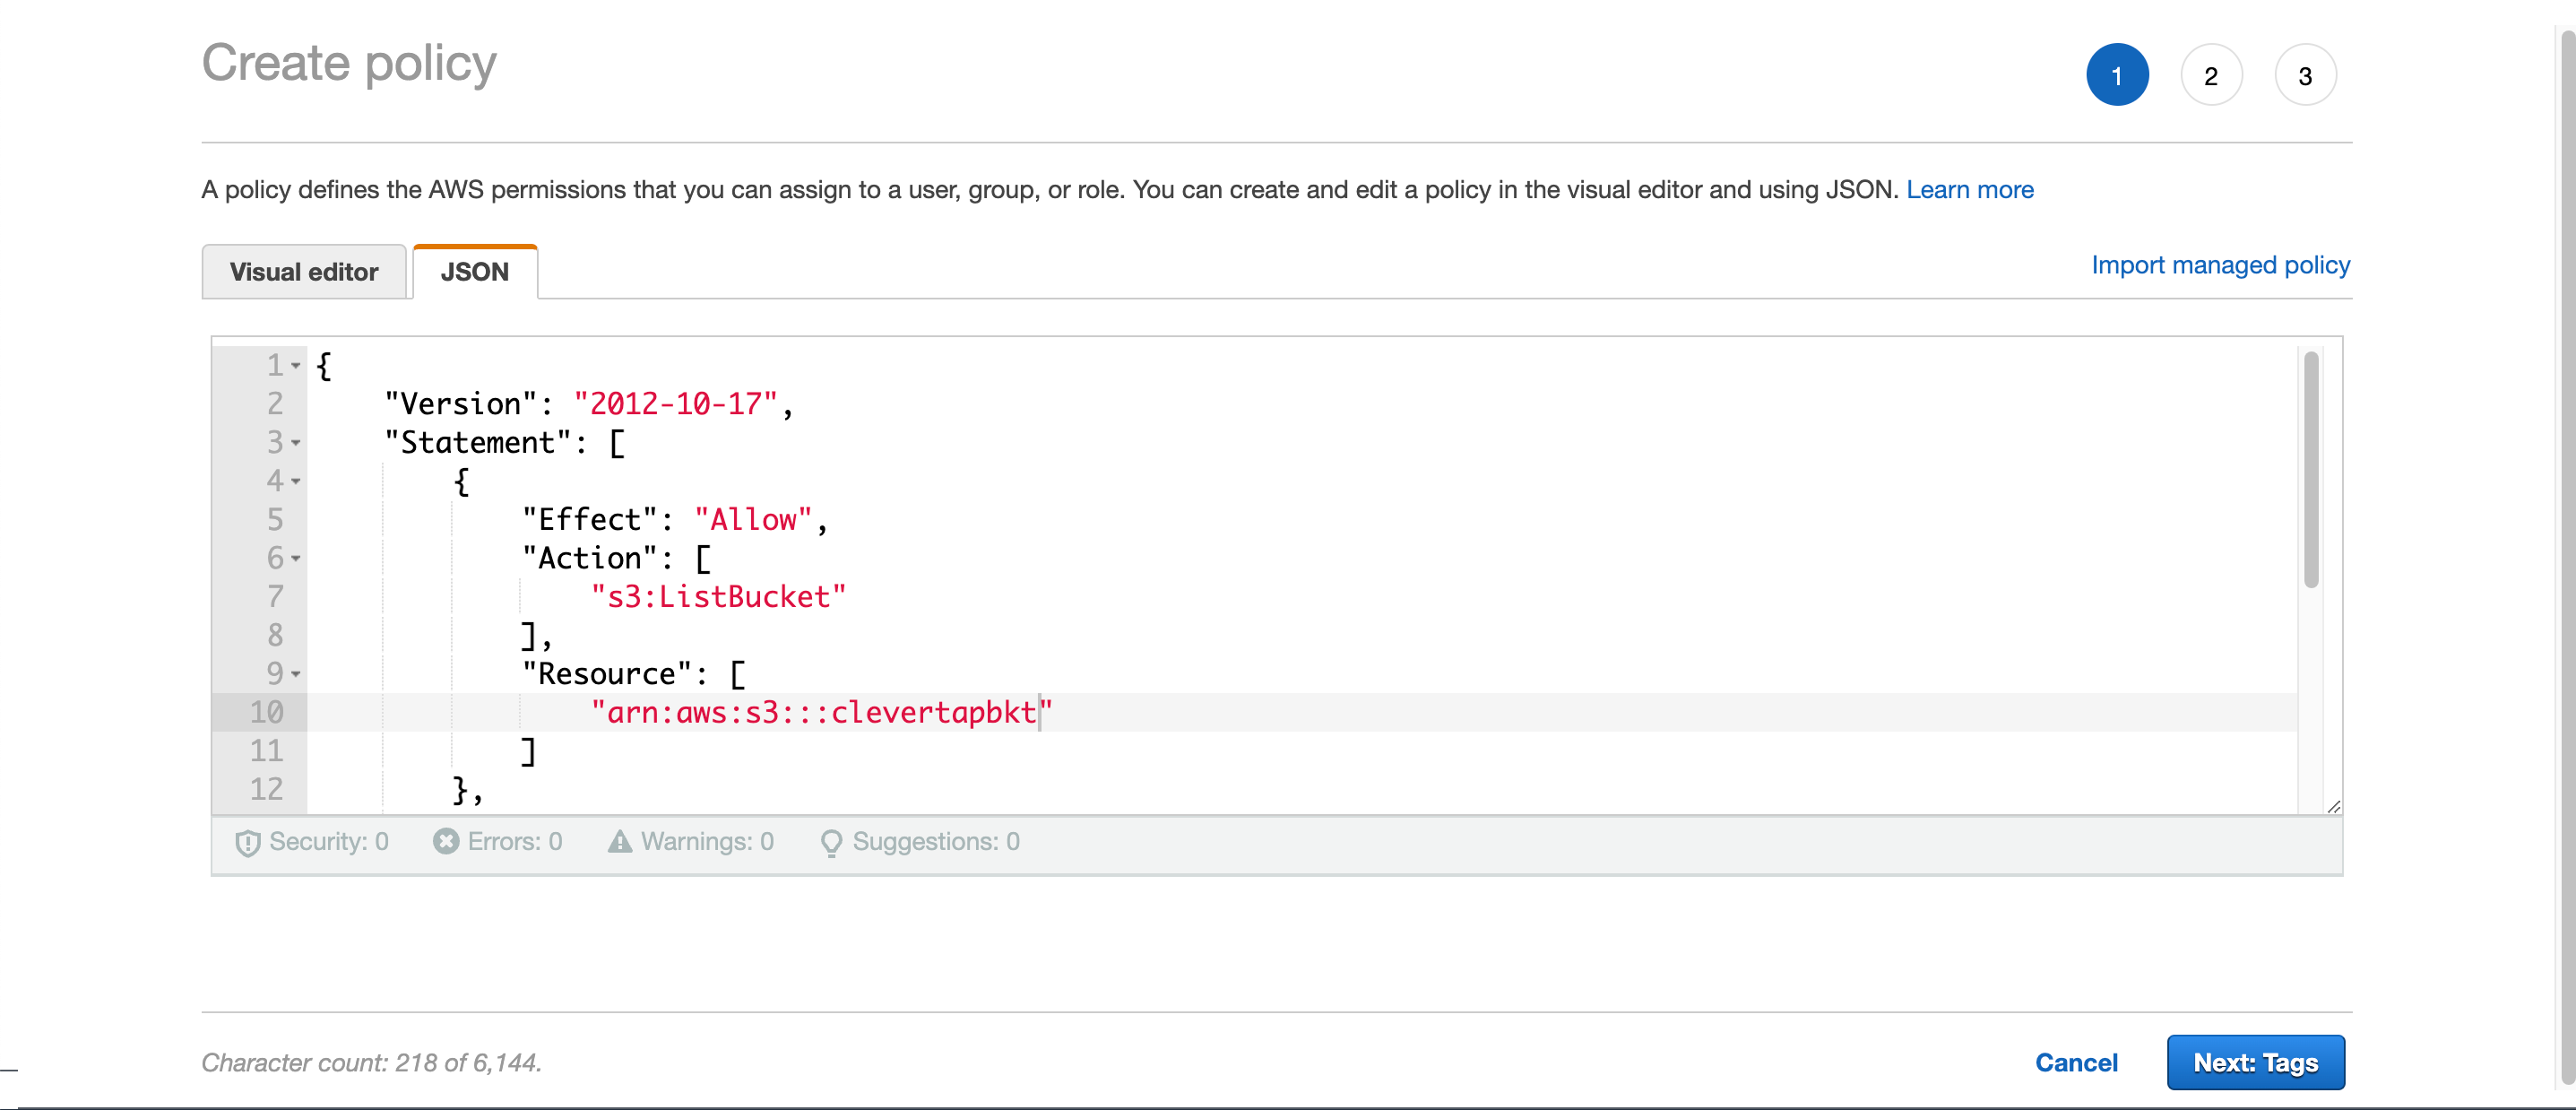Click the Suggestions lightbulb icon

point(831,843)
